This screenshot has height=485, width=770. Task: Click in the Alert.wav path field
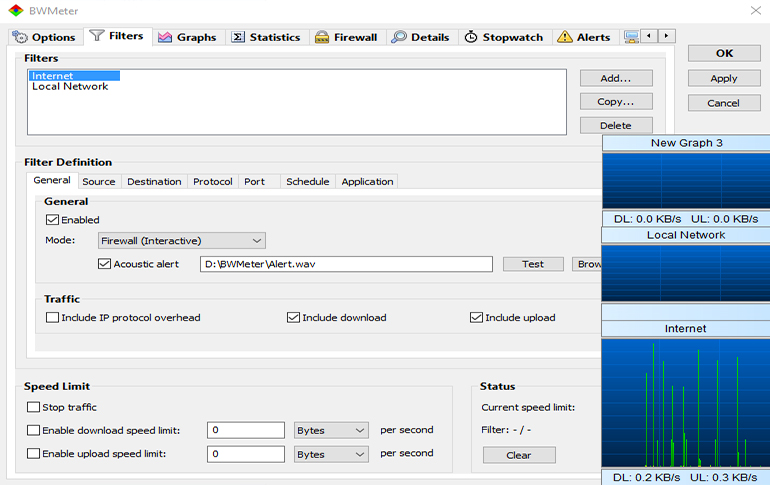[x=345, y=264]
